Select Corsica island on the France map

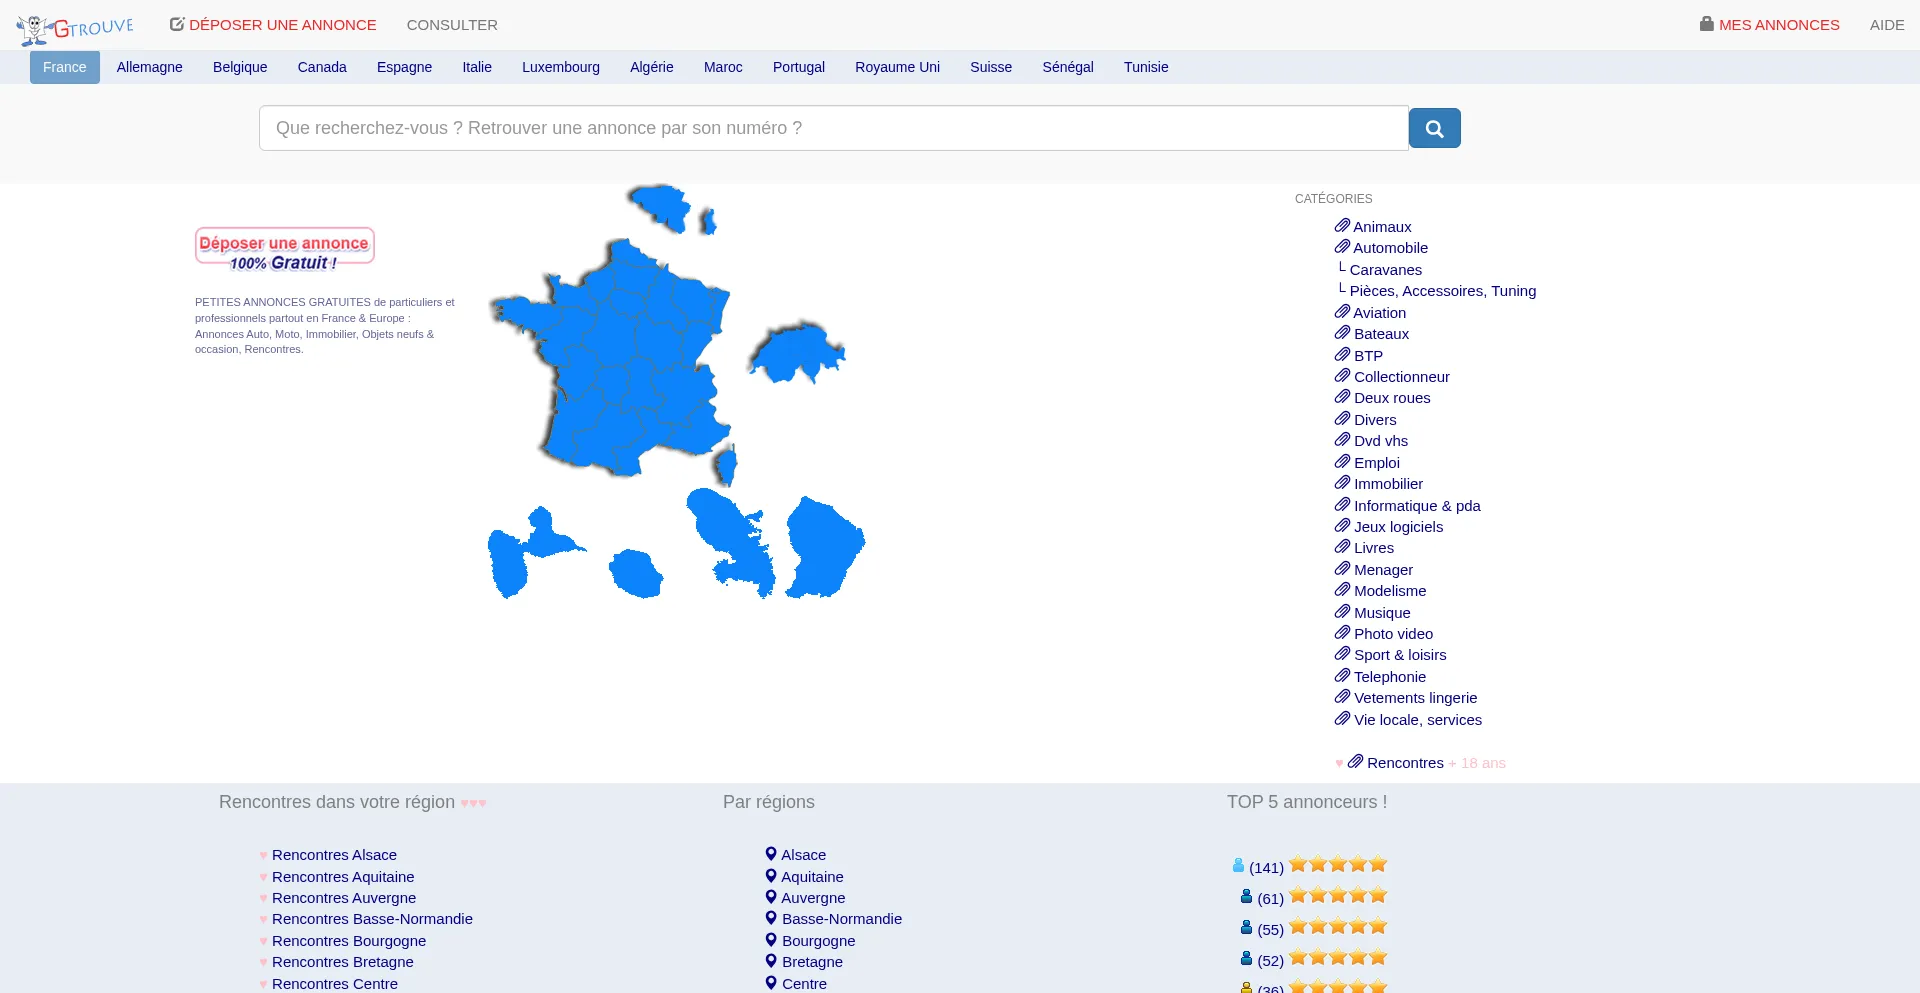point(725,466)
